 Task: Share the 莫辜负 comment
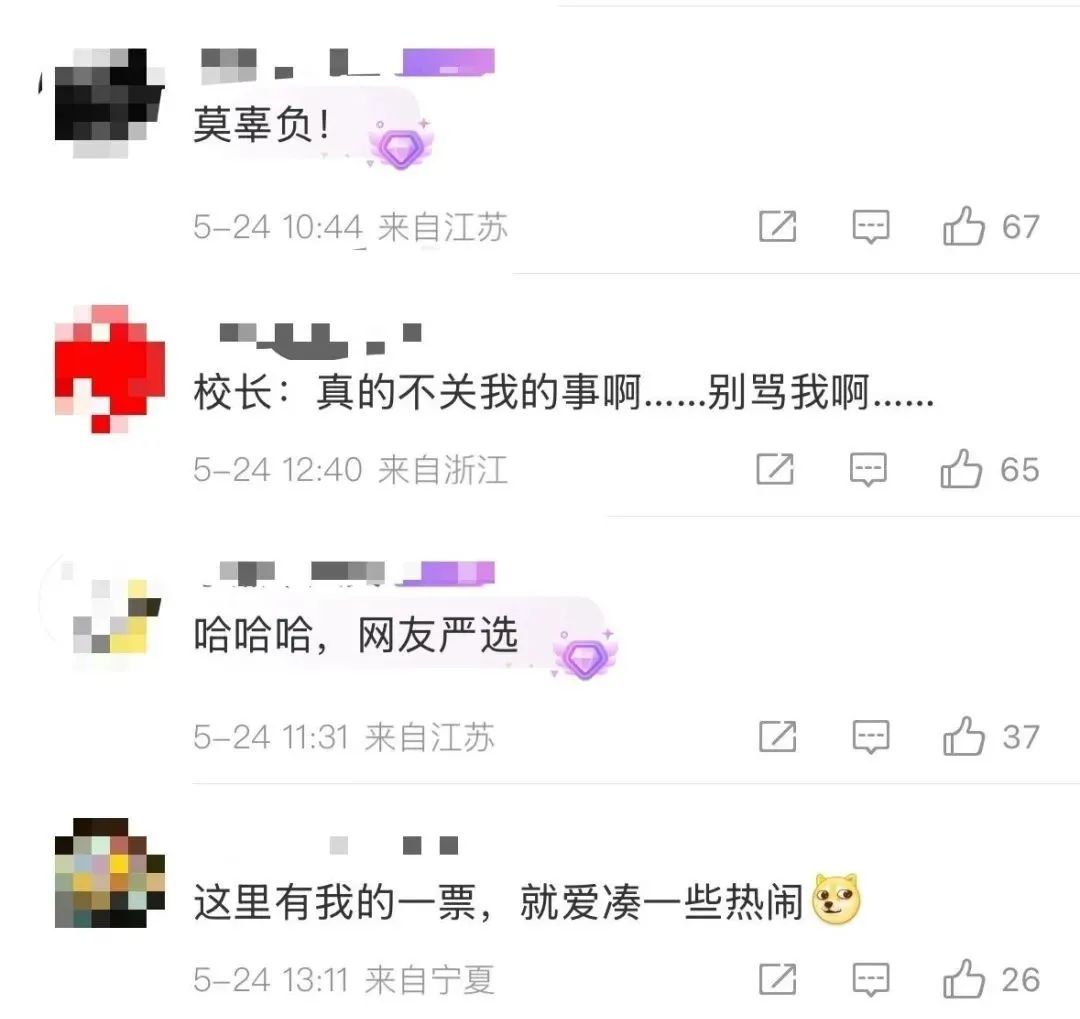pyautogui.click(x=778, y=227)
